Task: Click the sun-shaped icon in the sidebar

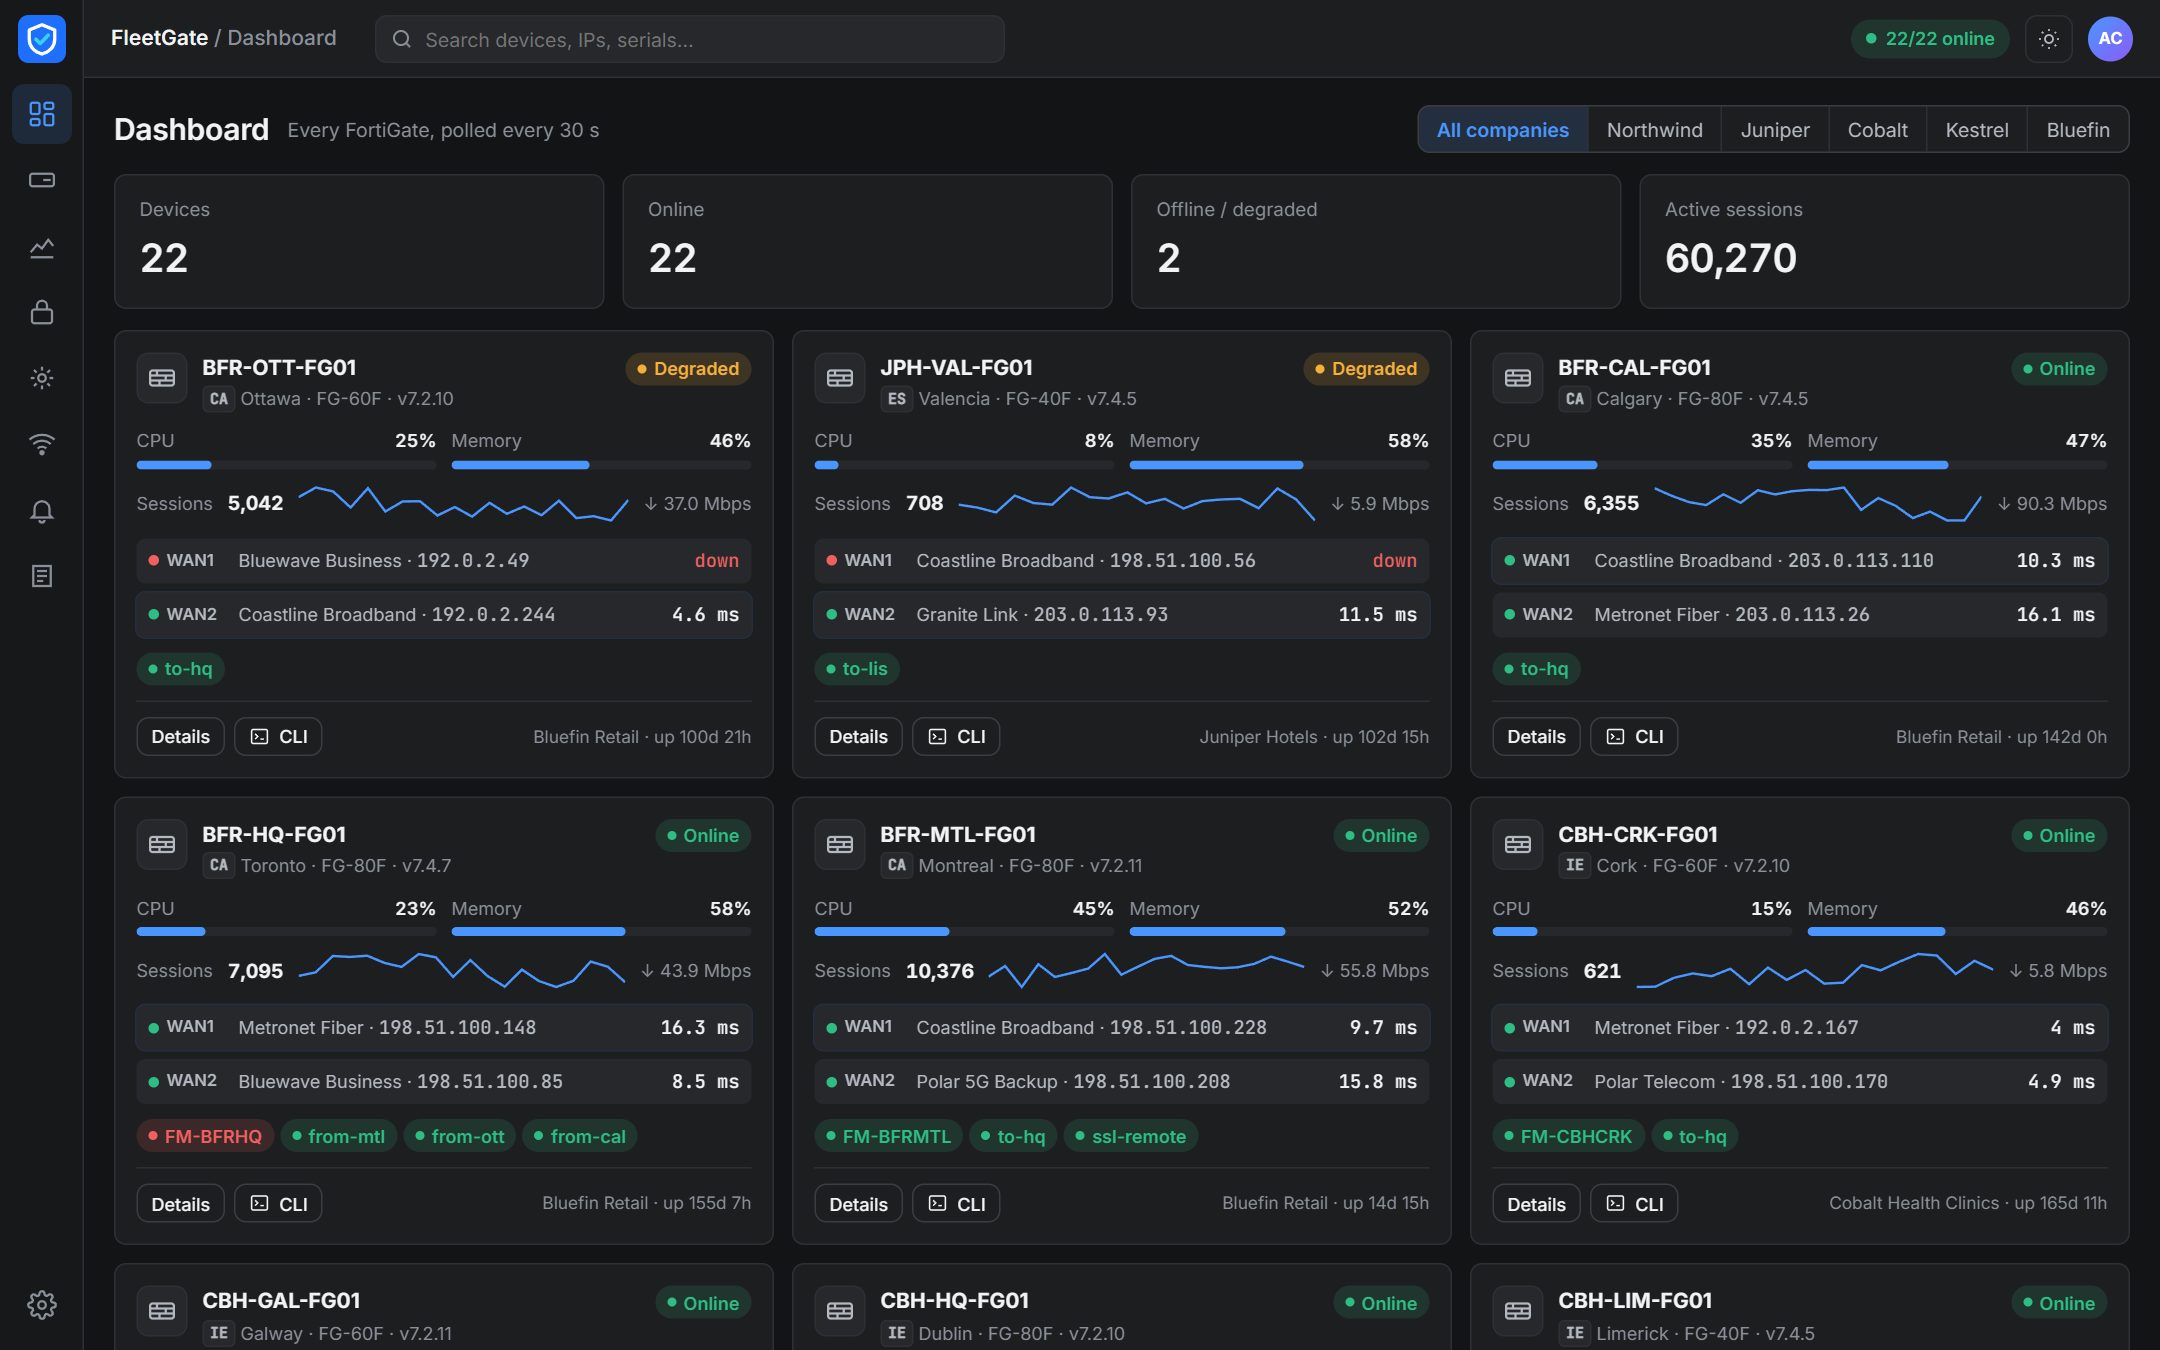Action: click(41, 378)
